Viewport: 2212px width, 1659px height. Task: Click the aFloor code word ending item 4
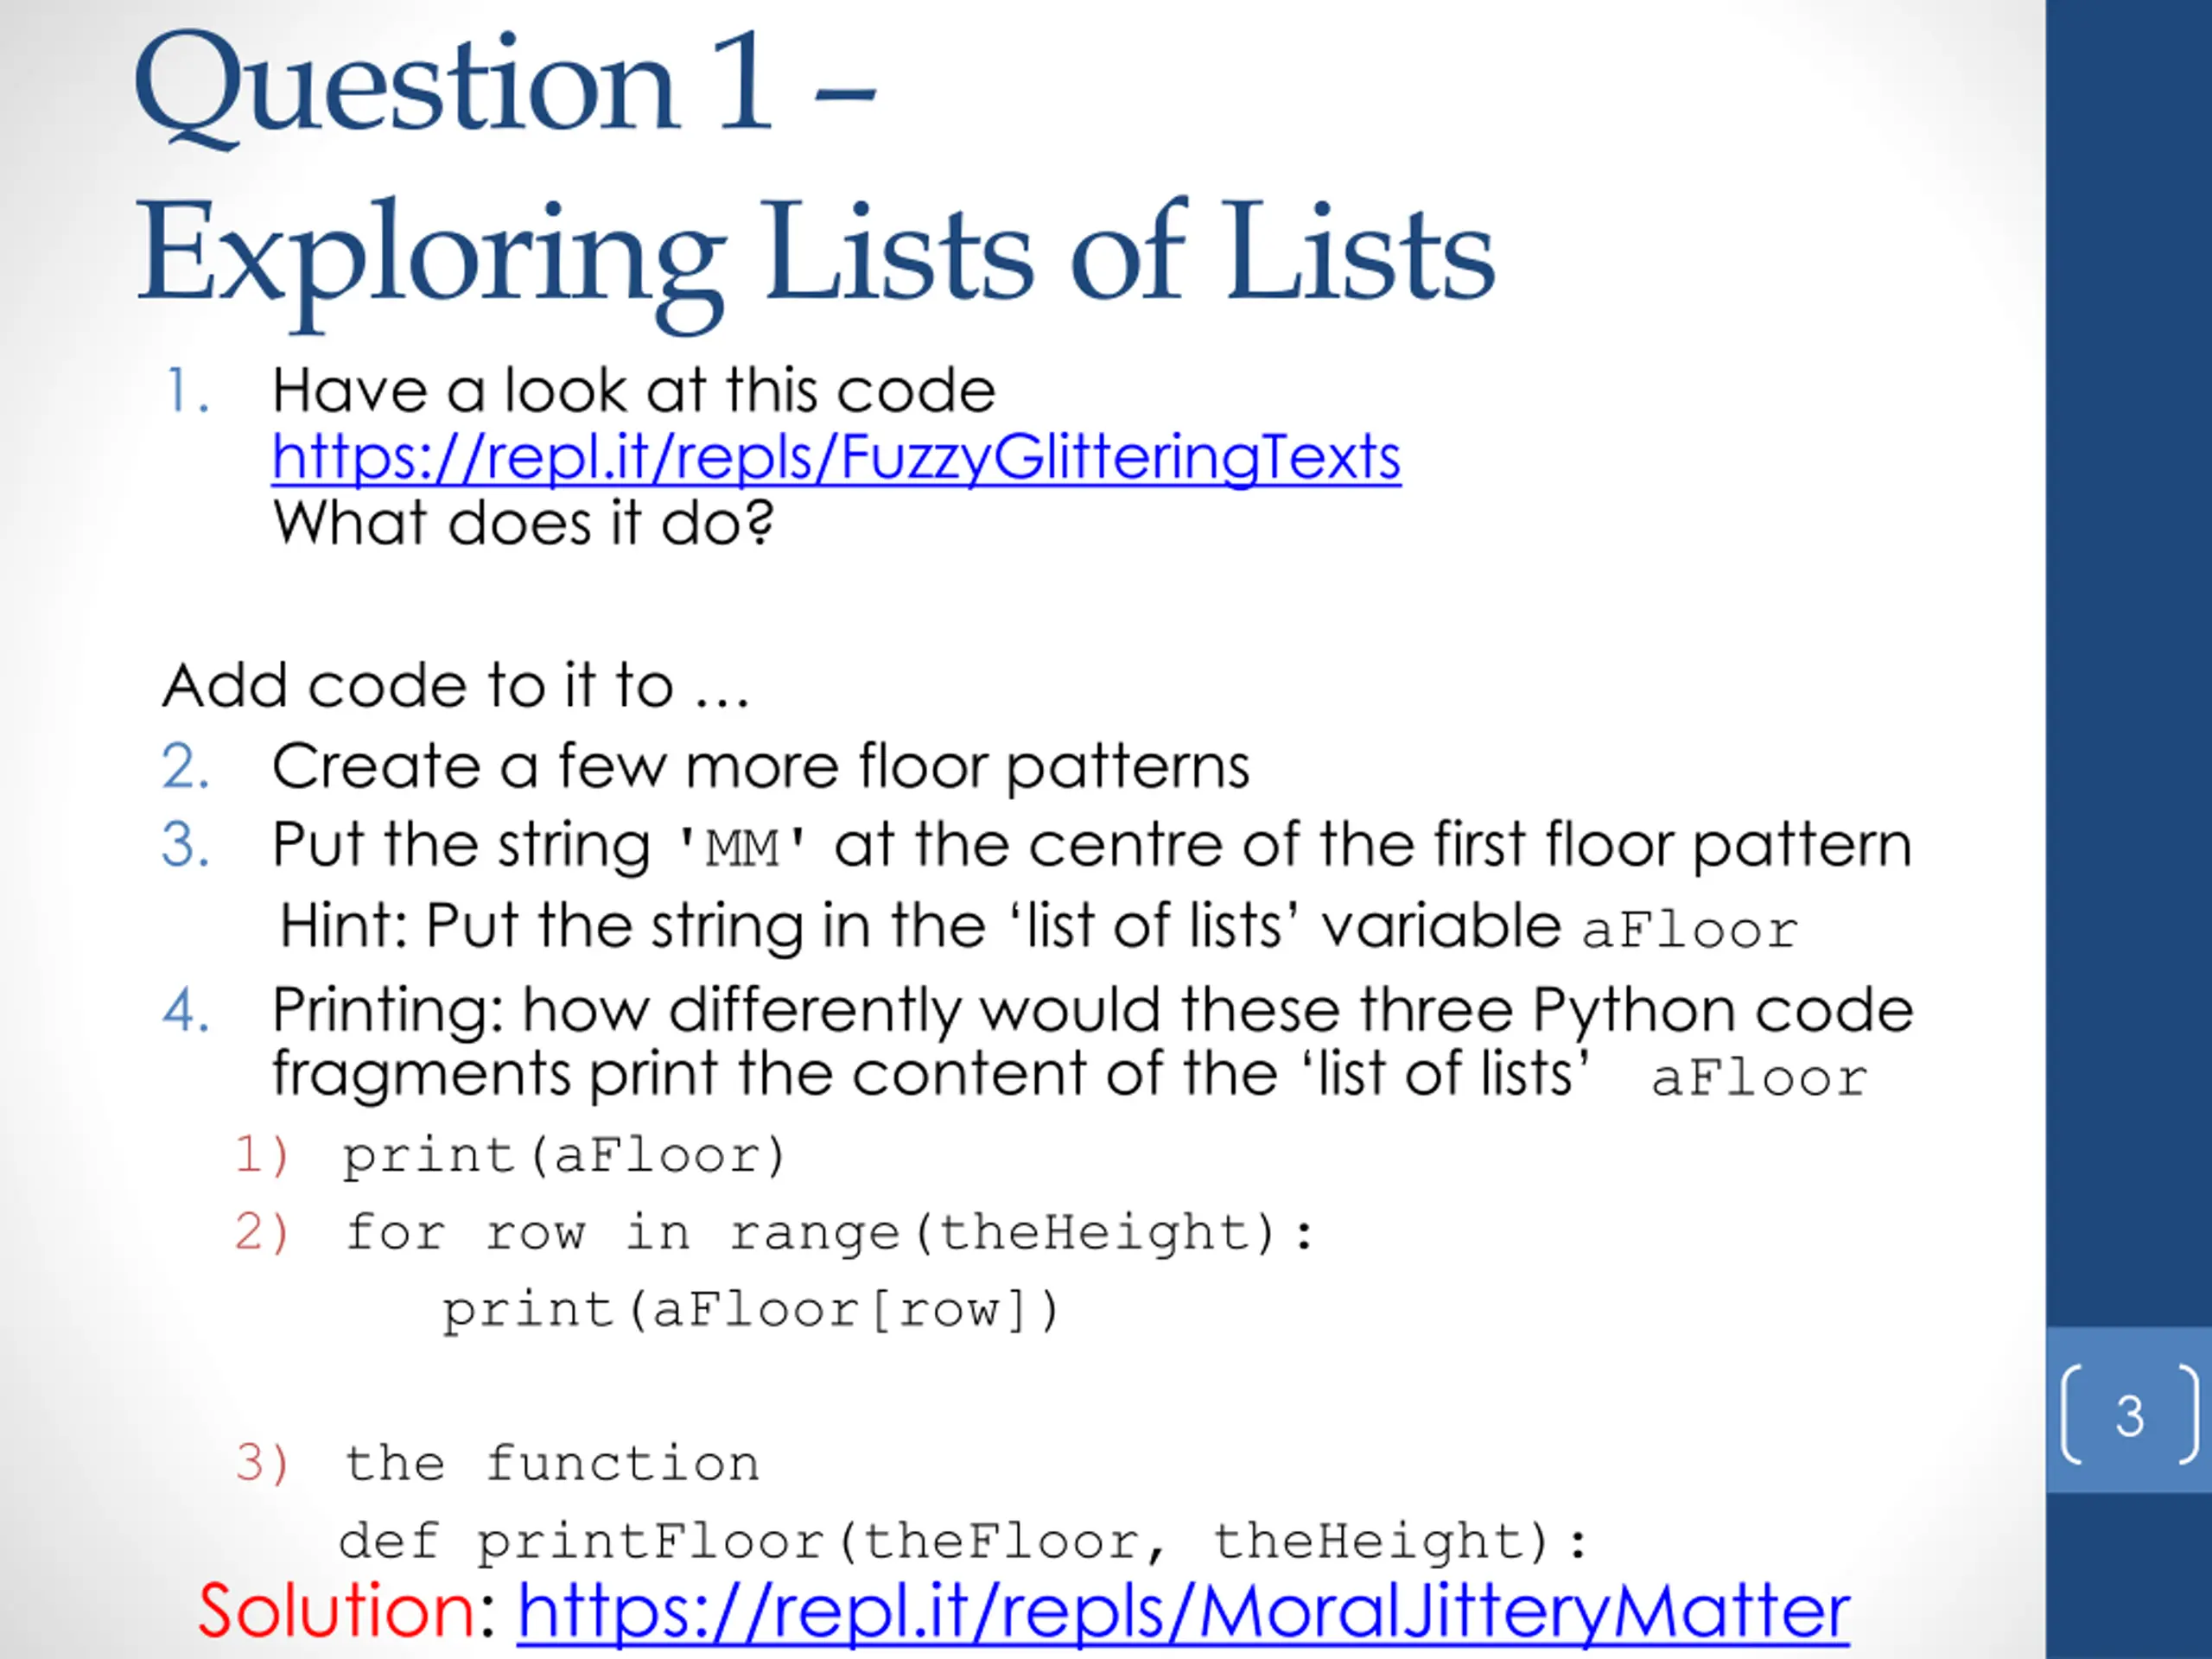point(1759,1079)
